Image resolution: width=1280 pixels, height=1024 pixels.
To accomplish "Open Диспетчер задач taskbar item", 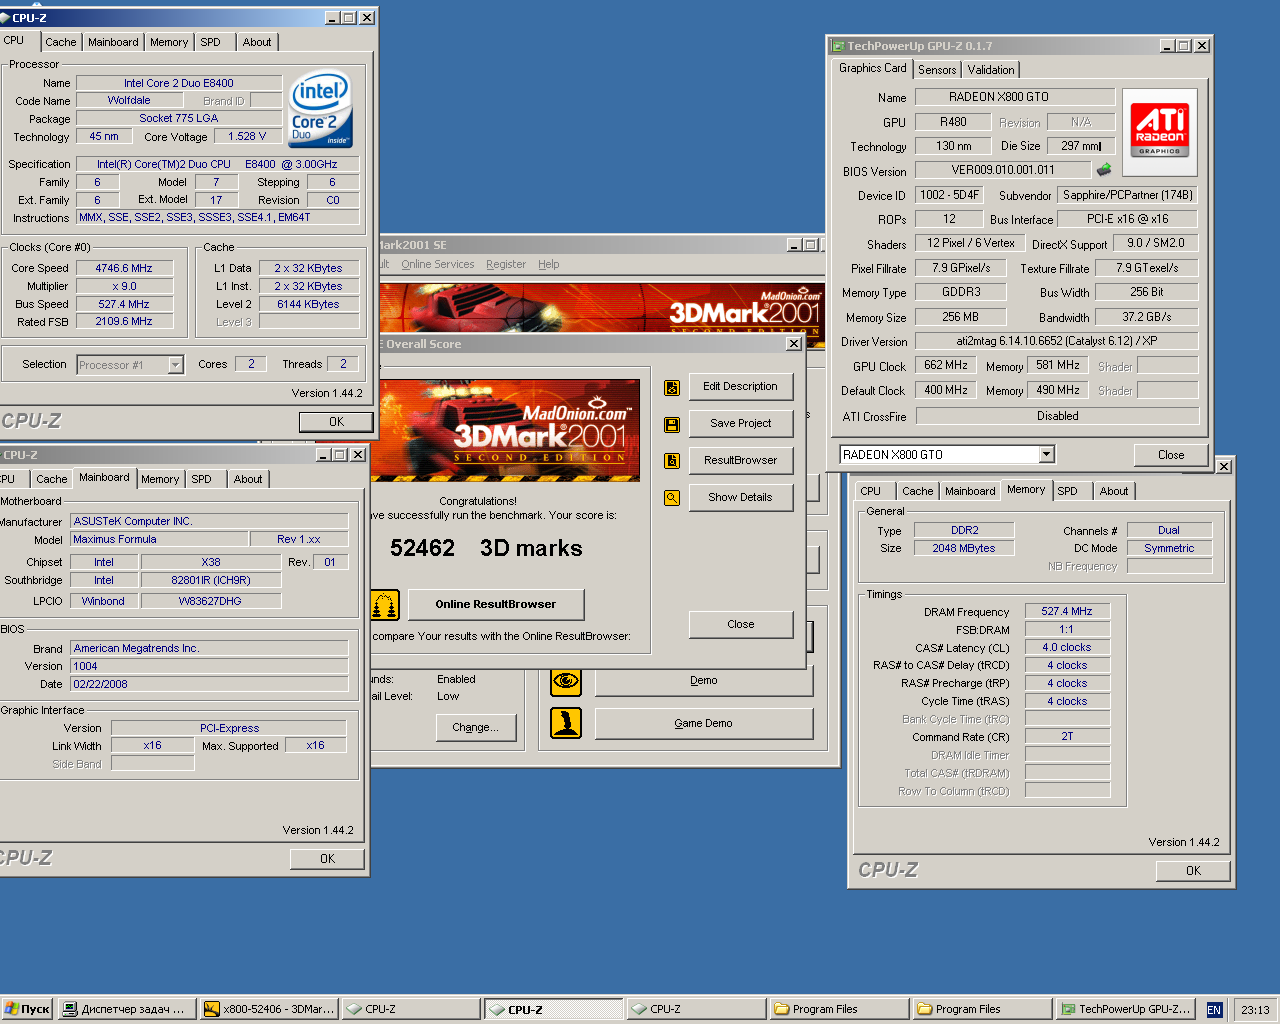I will 126,1009.
